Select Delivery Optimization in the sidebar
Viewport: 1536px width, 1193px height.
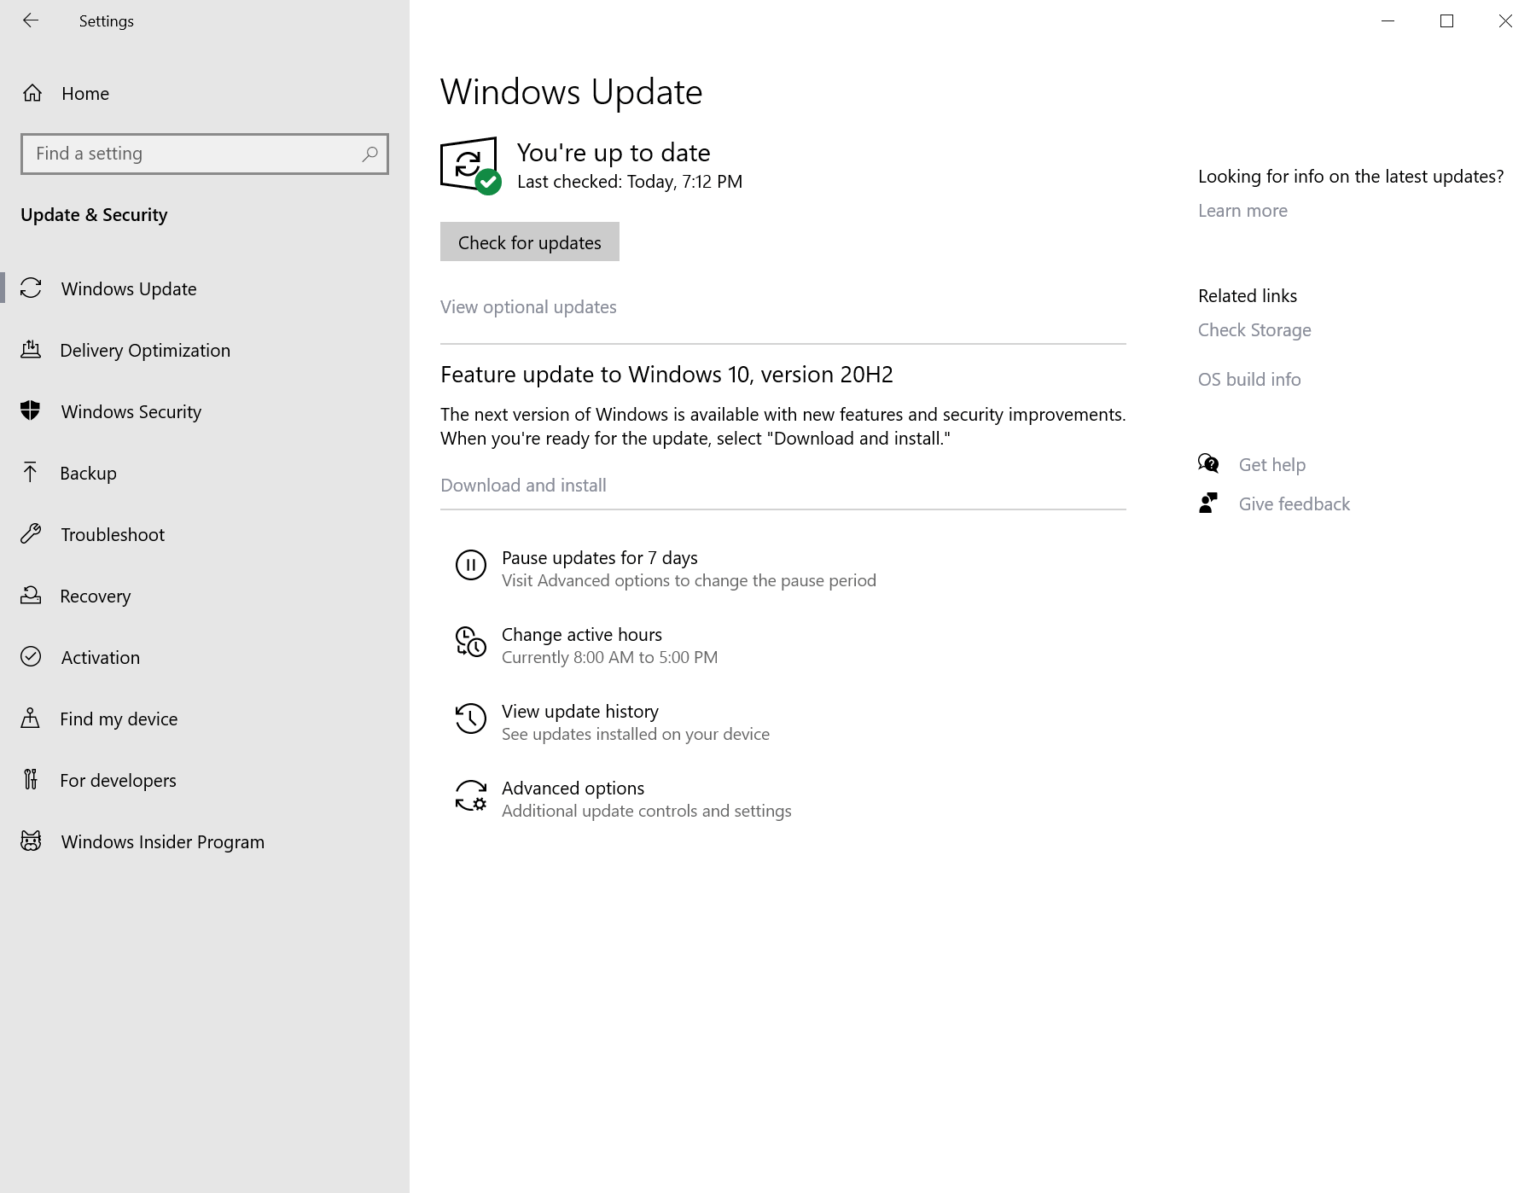click(145, 350)
